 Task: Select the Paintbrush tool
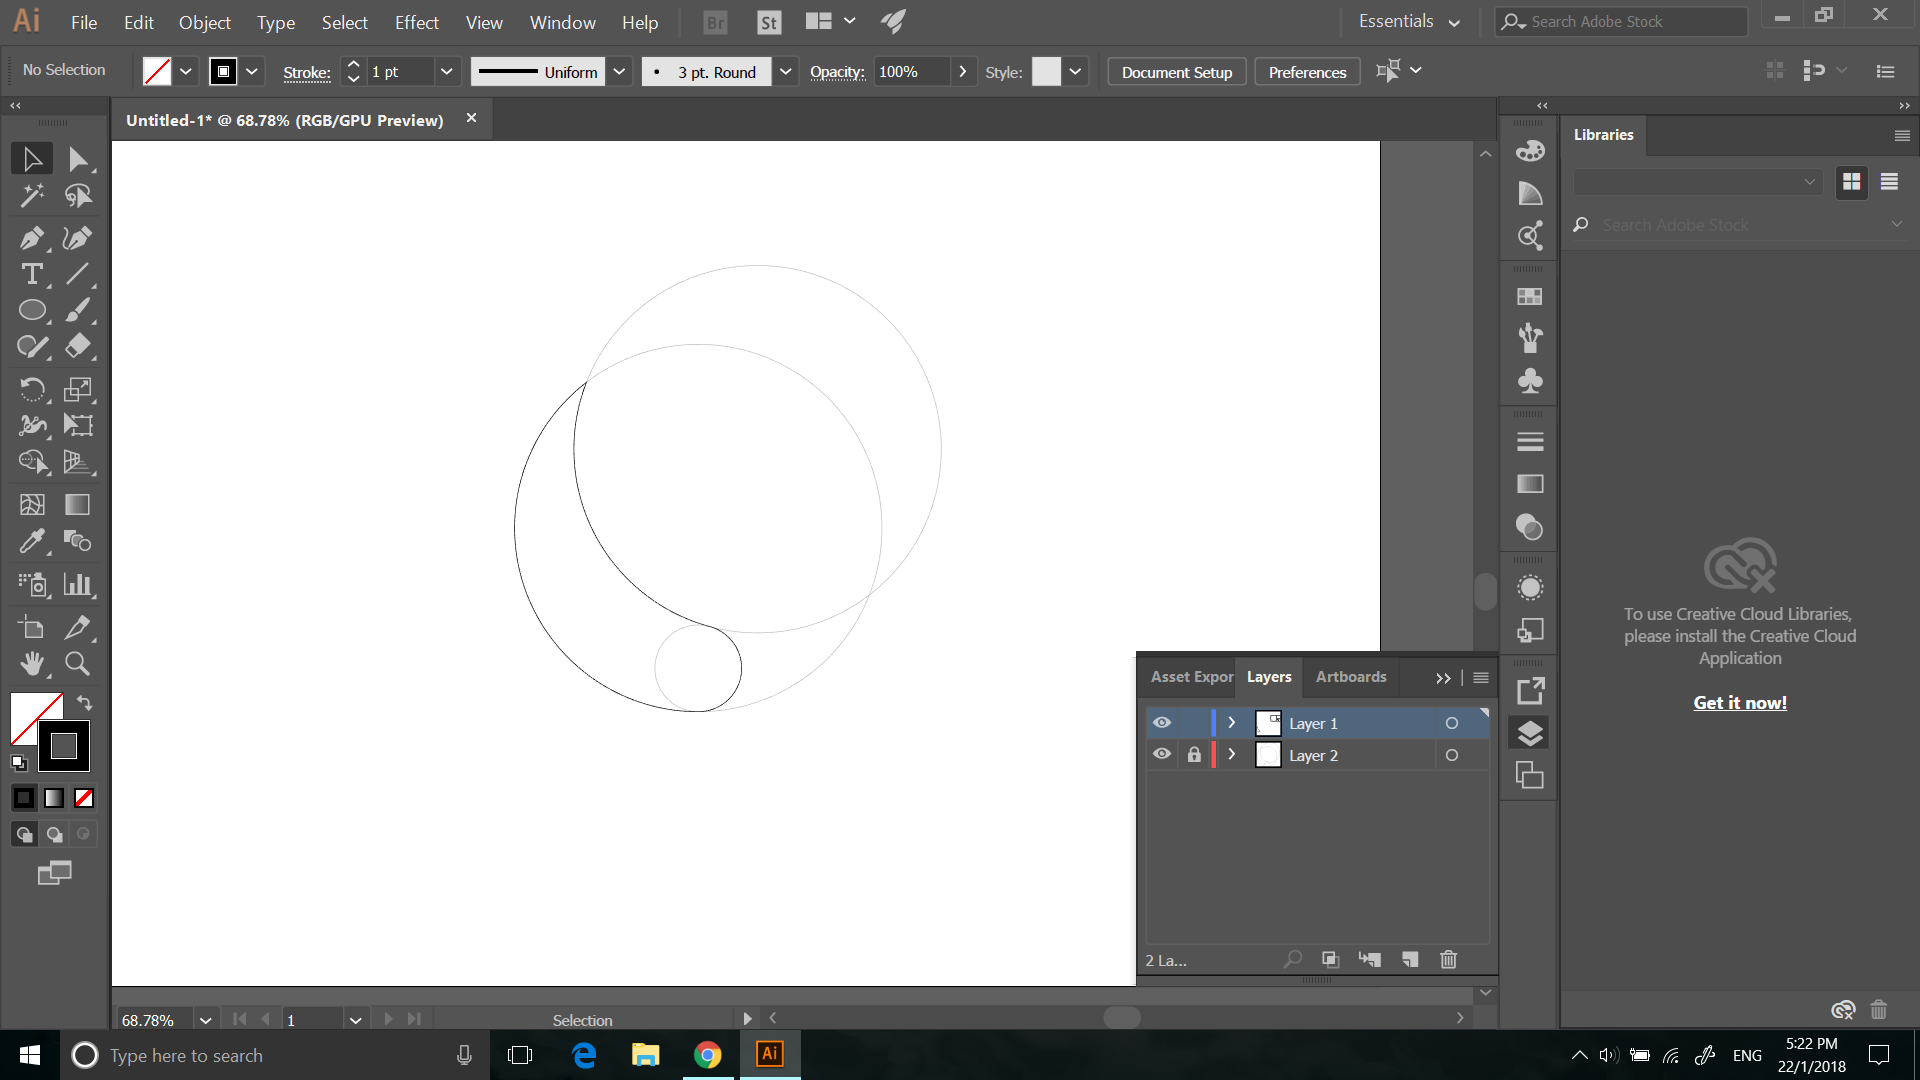coord(77,311)
